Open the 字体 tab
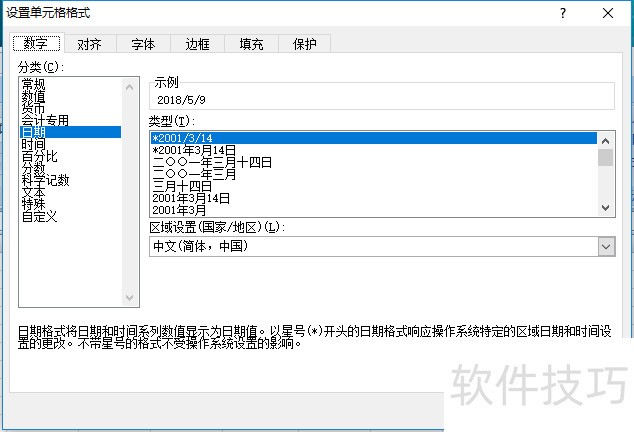This screenshot has width=634, height=432. pyautogui.click(x=143, y=44)
